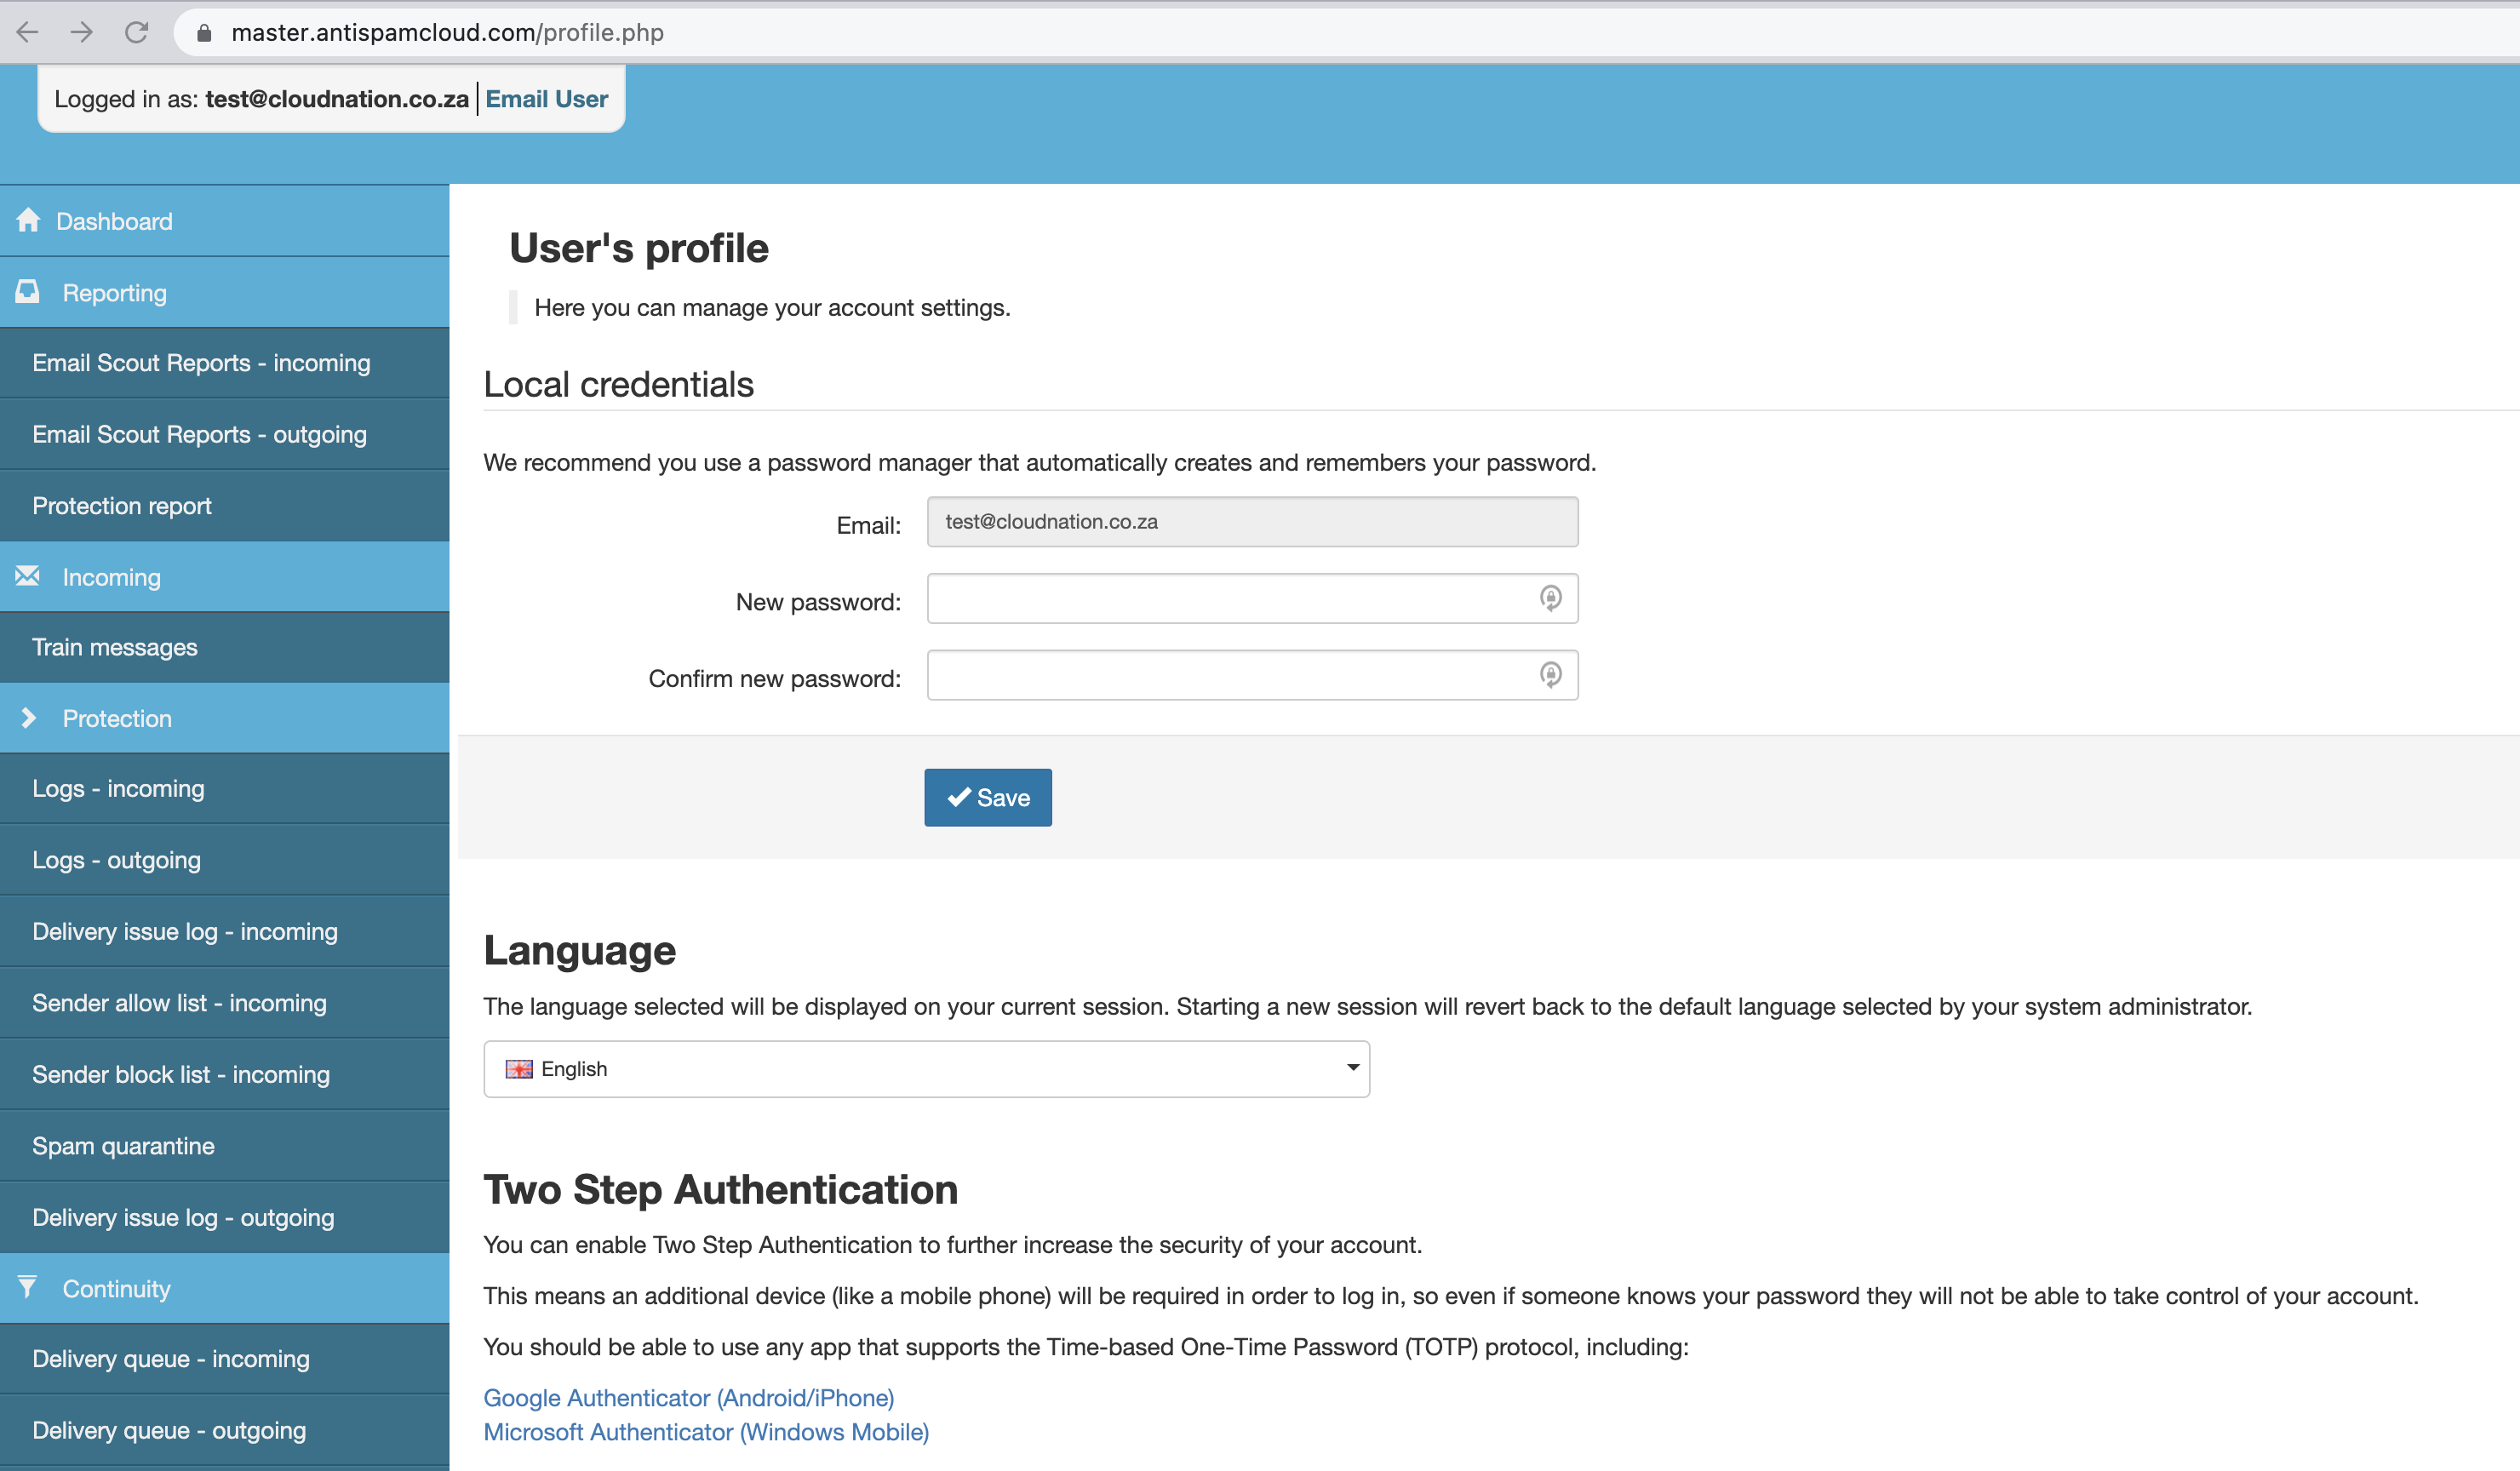
Task: Click browser back arrow icon
Action: click(28, 32)
